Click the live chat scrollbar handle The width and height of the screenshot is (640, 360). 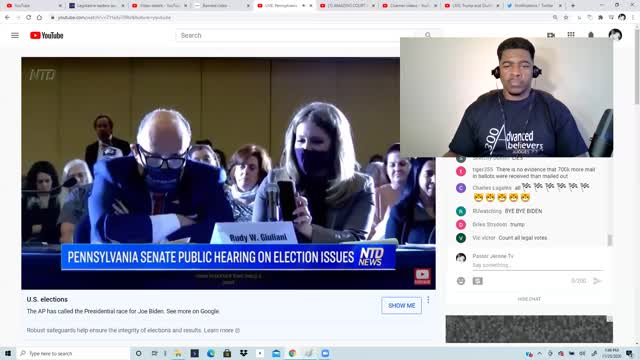tap(609, 240)
